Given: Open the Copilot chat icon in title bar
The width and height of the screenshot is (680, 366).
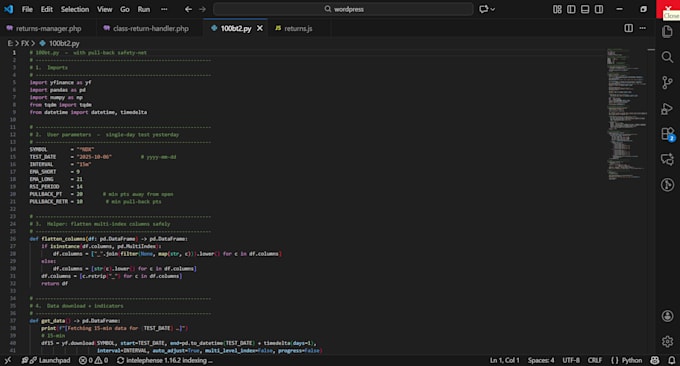Looking at the screenshot, I should [484, 9].
